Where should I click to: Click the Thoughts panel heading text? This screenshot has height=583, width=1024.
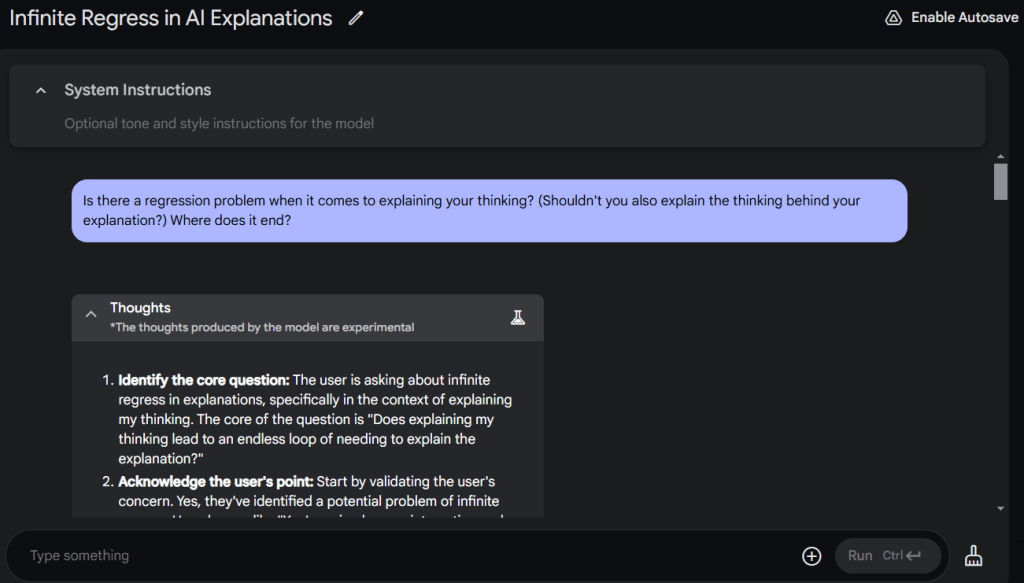click(140, 308)
